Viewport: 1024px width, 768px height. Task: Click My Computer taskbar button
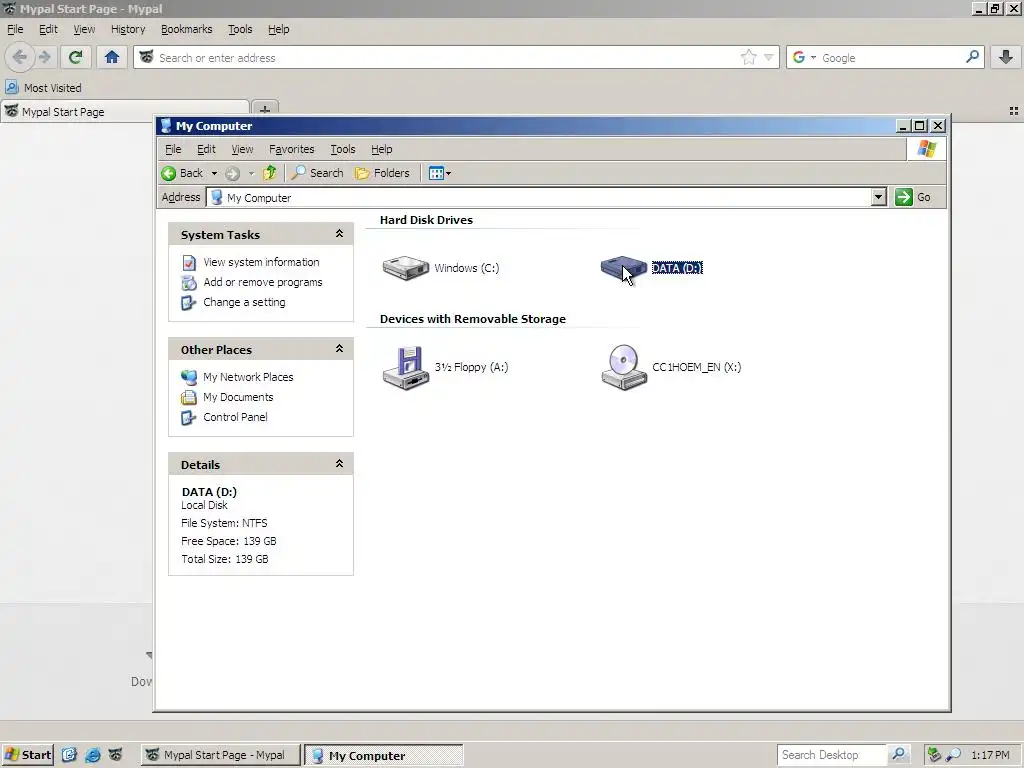(385, 756)
